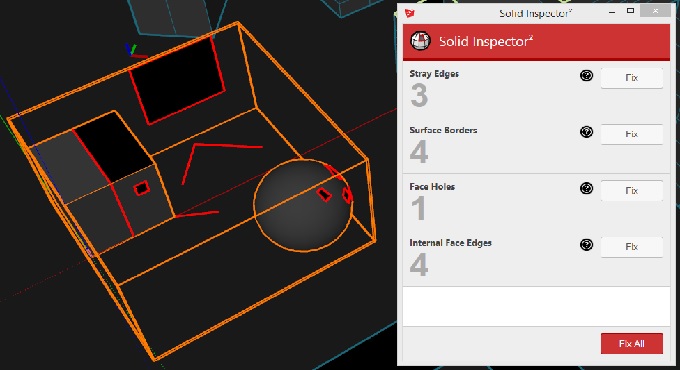The height and width of the screenshot is (370, 680).
Task: Open help icon beside Face Holes
Action: (586, 188)
